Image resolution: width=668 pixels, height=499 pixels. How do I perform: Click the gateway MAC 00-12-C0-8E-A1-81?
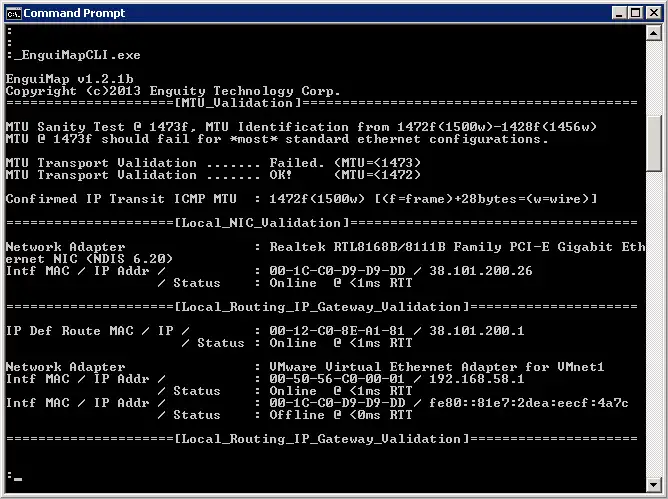[322, 330]
